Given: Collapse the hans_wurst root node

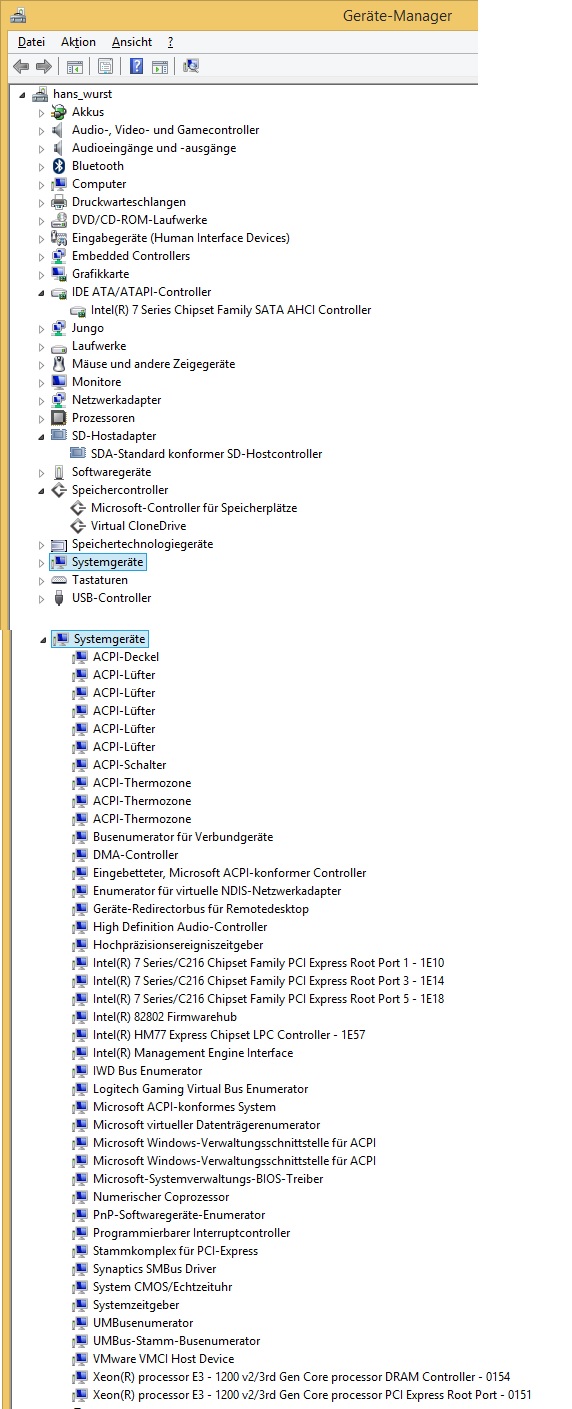Looking at the screenshot, I should 22,95.
